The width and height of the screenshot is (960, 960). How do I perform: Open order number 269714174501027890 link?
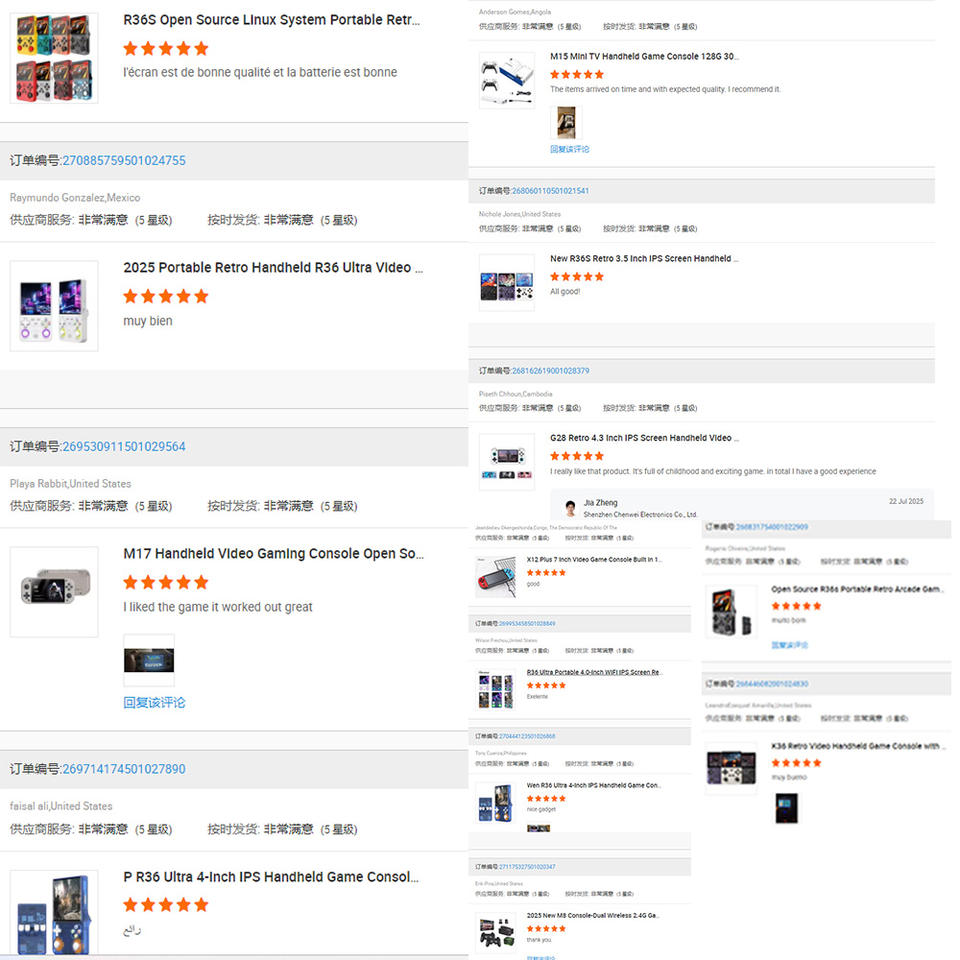click(124, 769)
